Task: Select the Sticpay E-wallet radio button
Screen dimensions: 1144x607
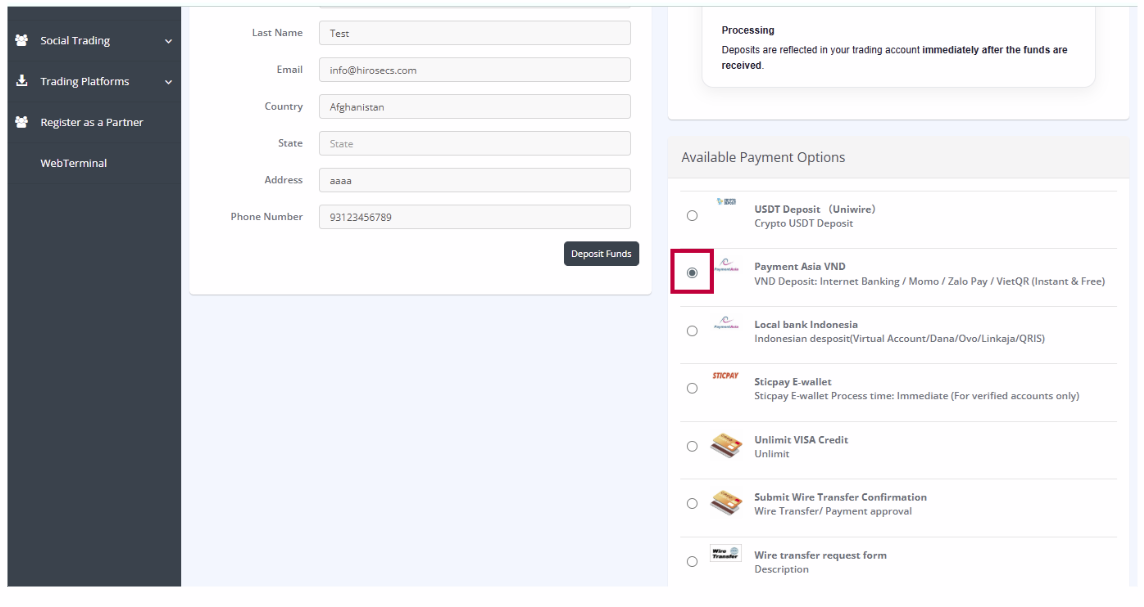Action: [x=692, y=389]
